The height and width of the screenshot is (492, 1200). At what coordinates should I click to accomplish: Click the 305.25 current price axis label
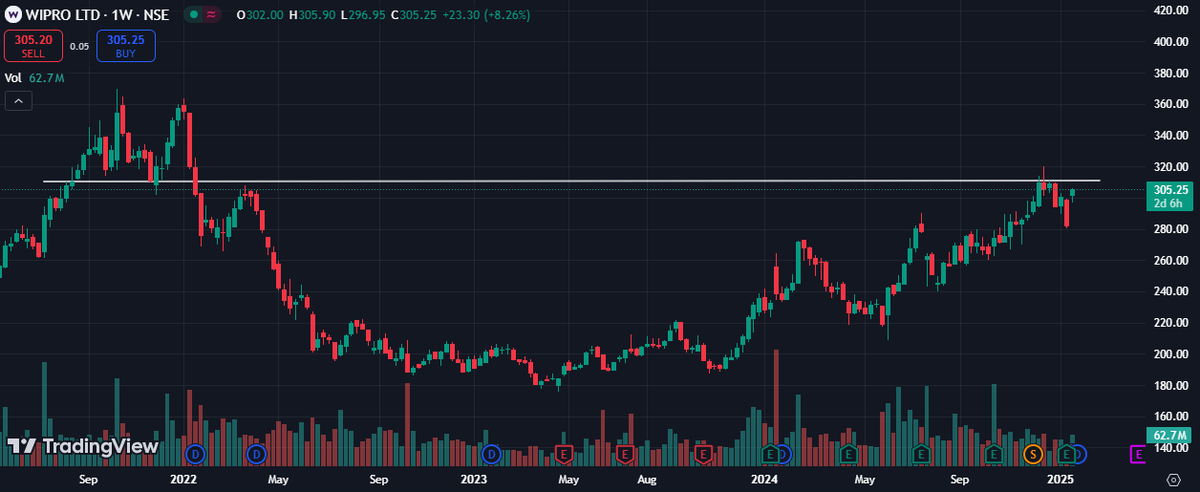point(1168,190)
